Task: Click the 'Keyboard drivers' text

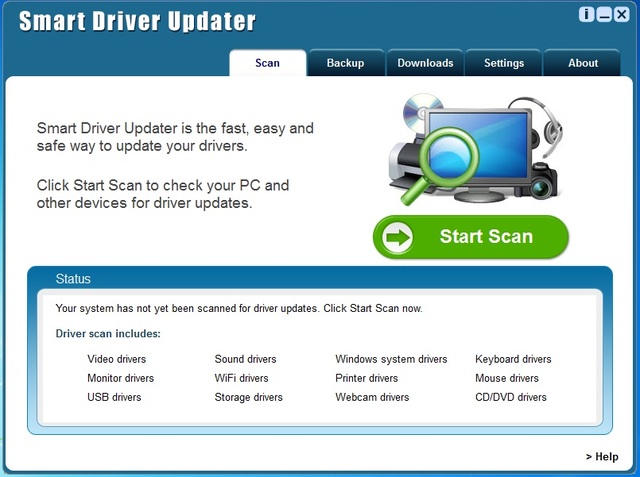Action: [x=513, y=359]
